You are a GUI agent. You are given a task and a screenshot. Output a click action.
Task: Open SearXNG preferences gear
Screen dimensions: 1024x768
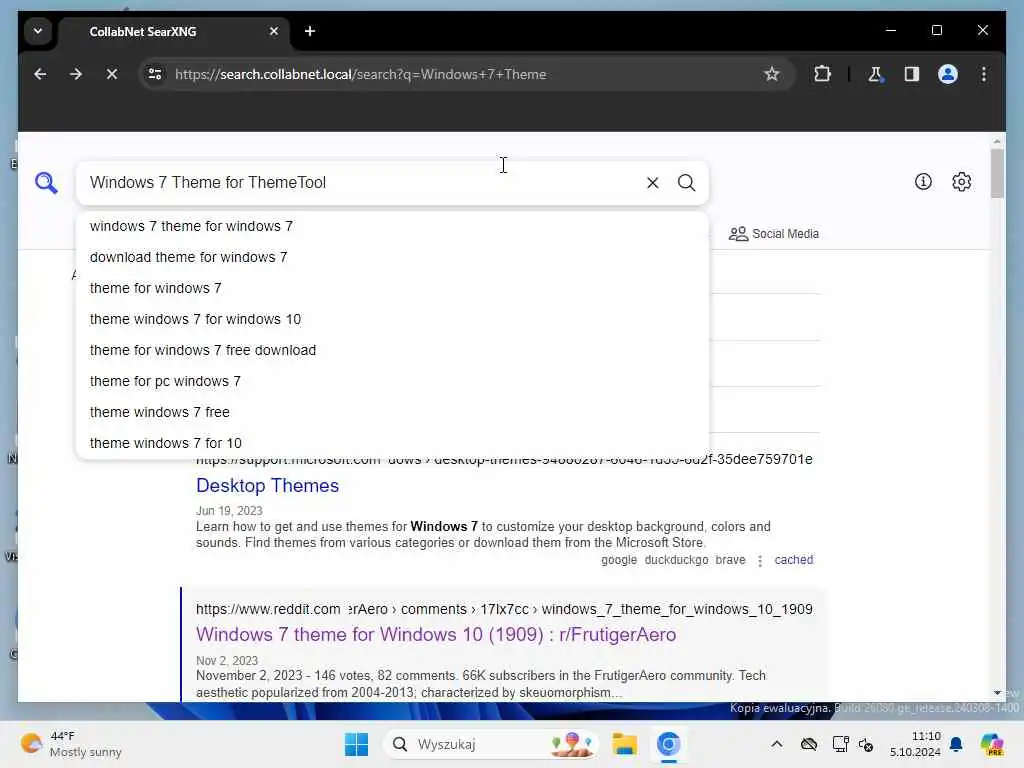pos(961,182)
